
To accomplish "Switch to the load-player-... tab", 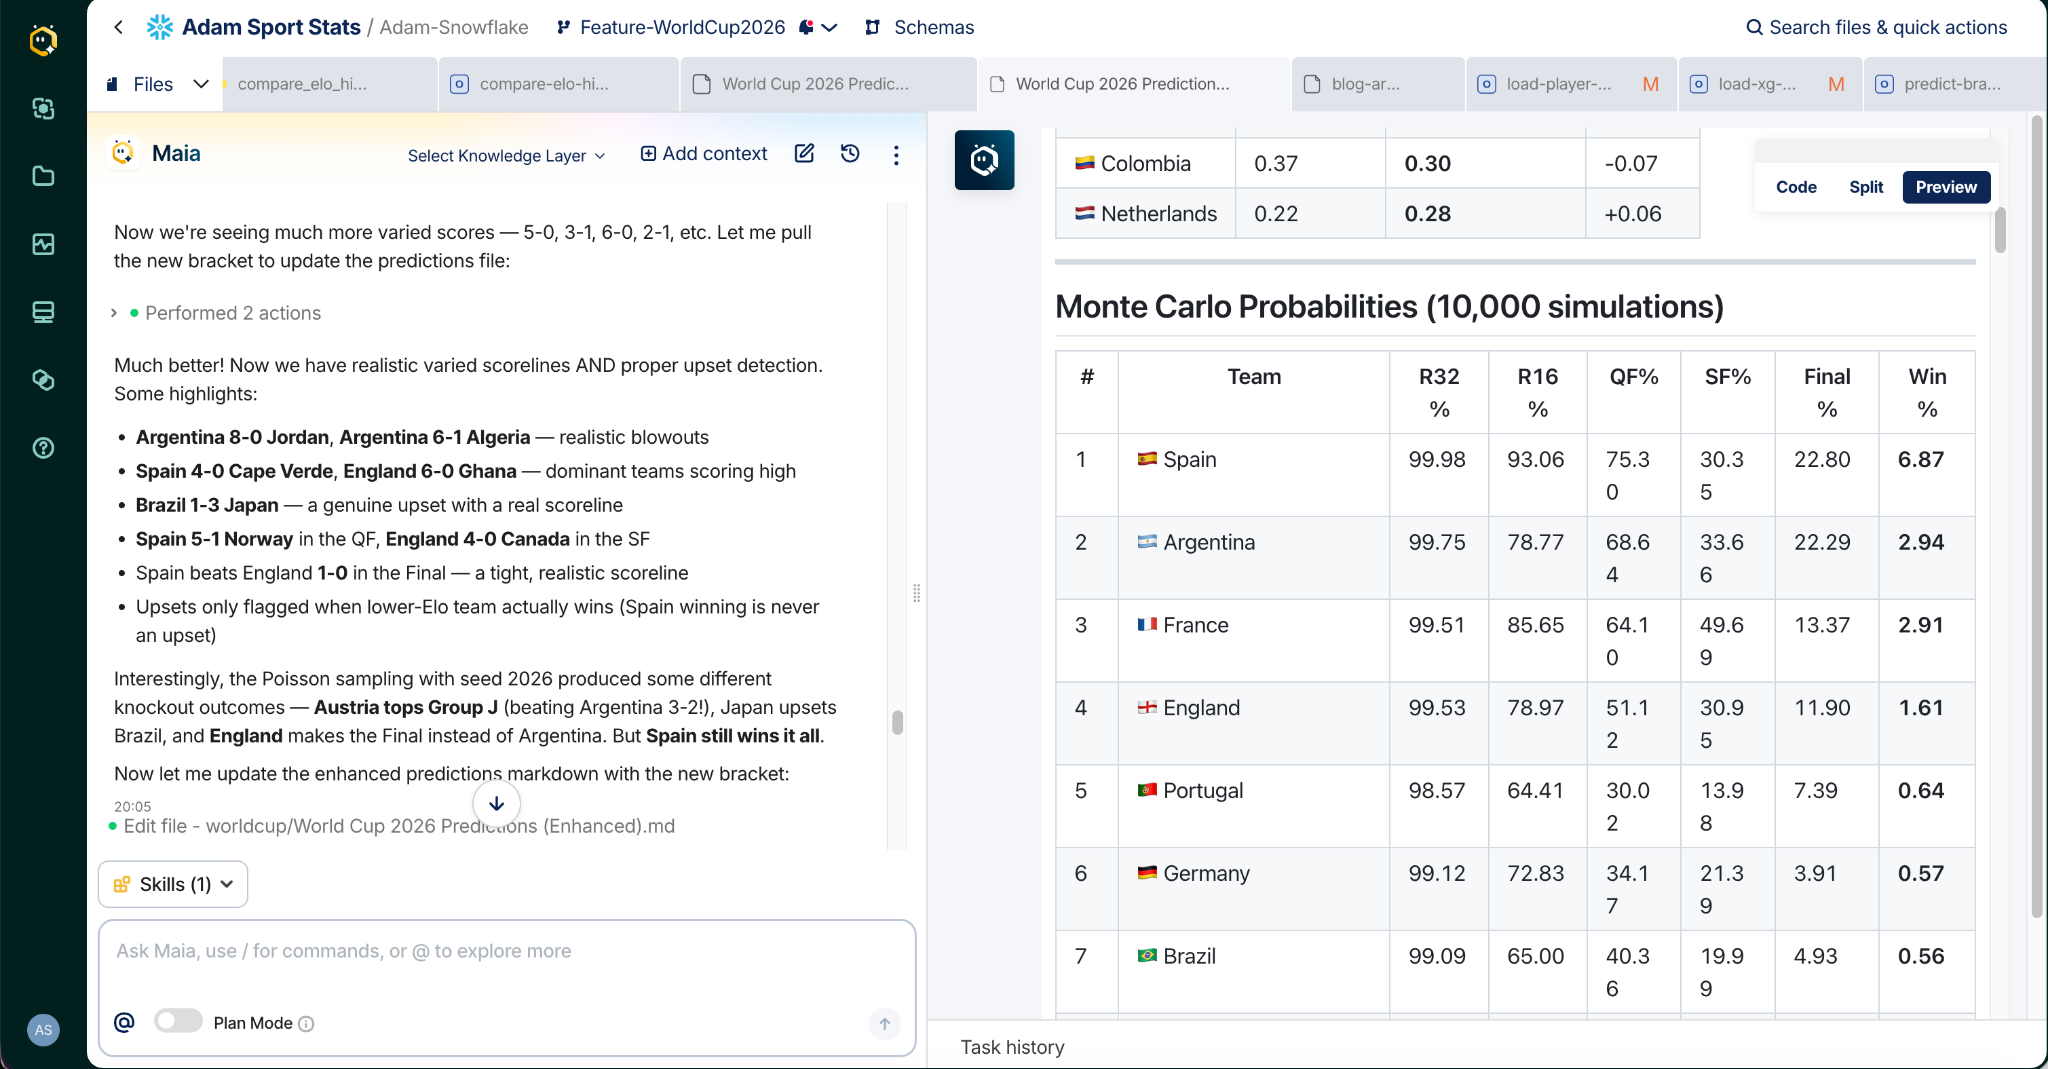I will click(1570, 84).
